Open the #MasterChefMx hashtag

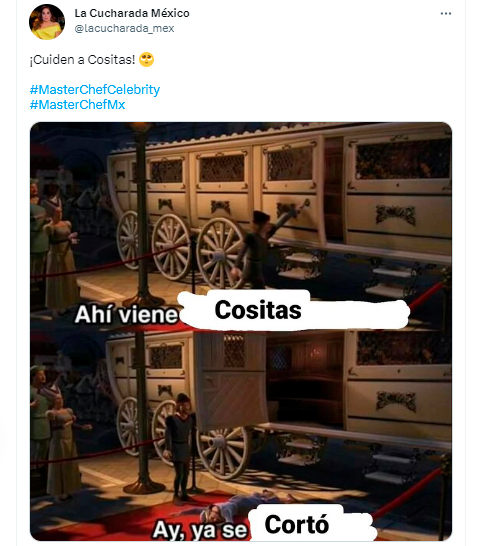(77, 104)
